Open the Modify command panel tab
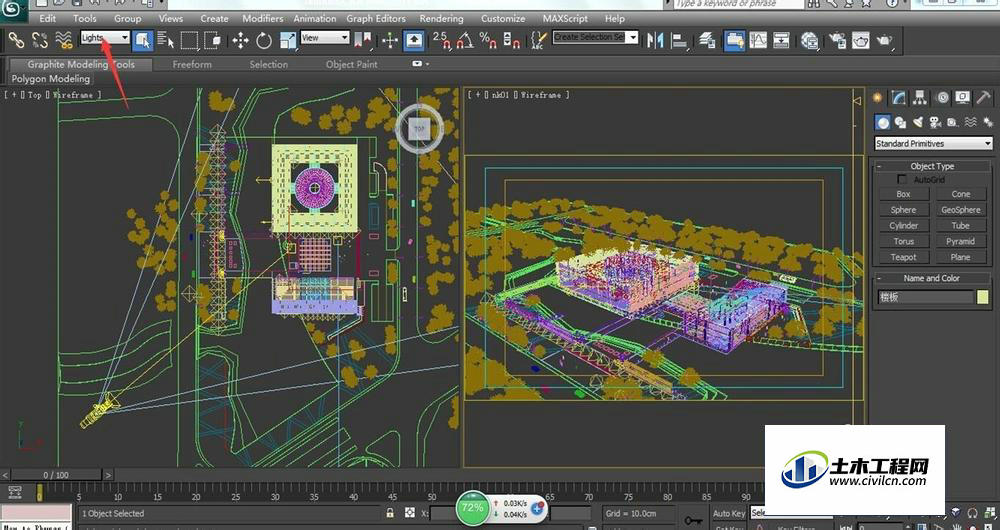 [899, 98]
